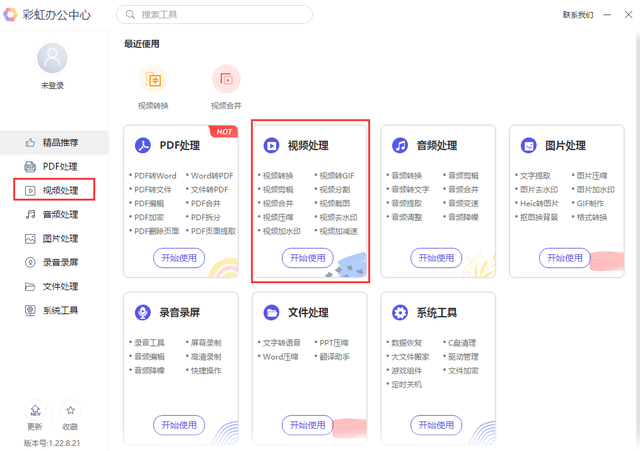Viewport: 640px width, 451px height.
Task: Open PDF合并 tool link
Action: pyautogui.click(x=206, y=204)
